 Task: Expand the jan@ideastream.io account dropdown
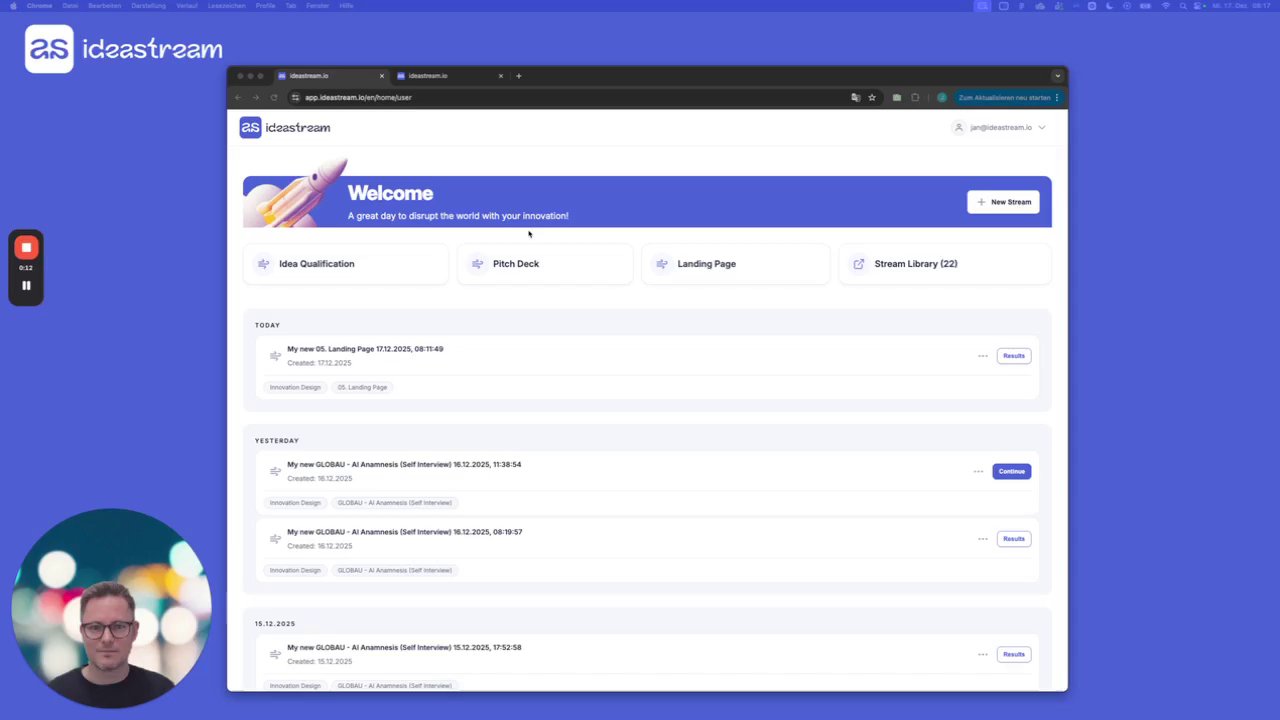pyautogui.click(x=1042, y=127)
